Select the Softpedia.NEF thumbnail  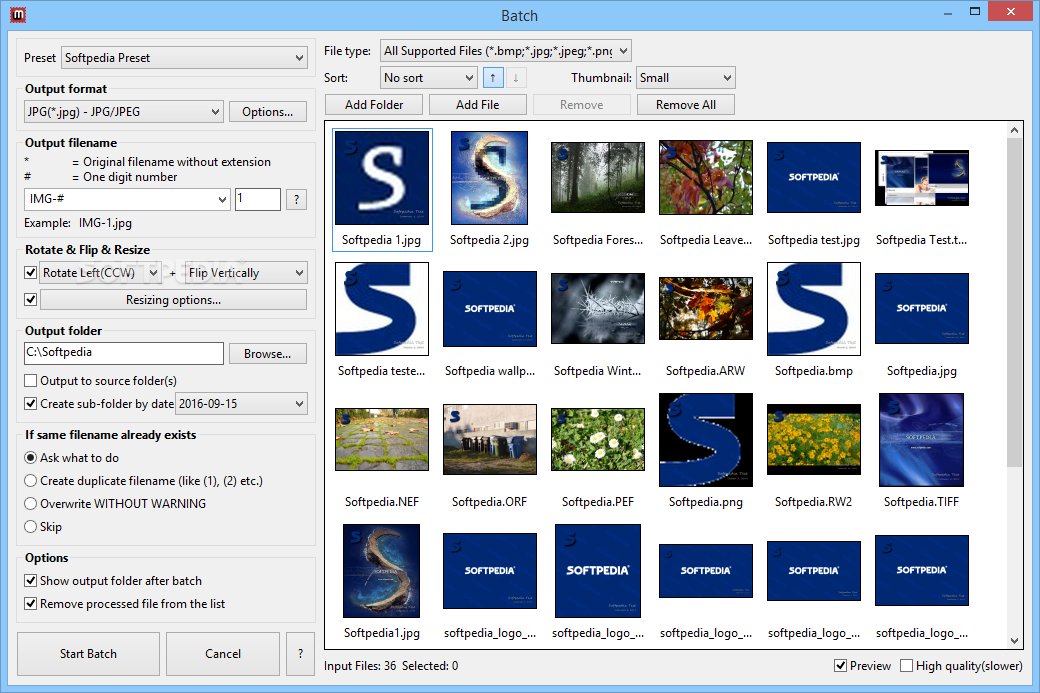coord(382,439)
